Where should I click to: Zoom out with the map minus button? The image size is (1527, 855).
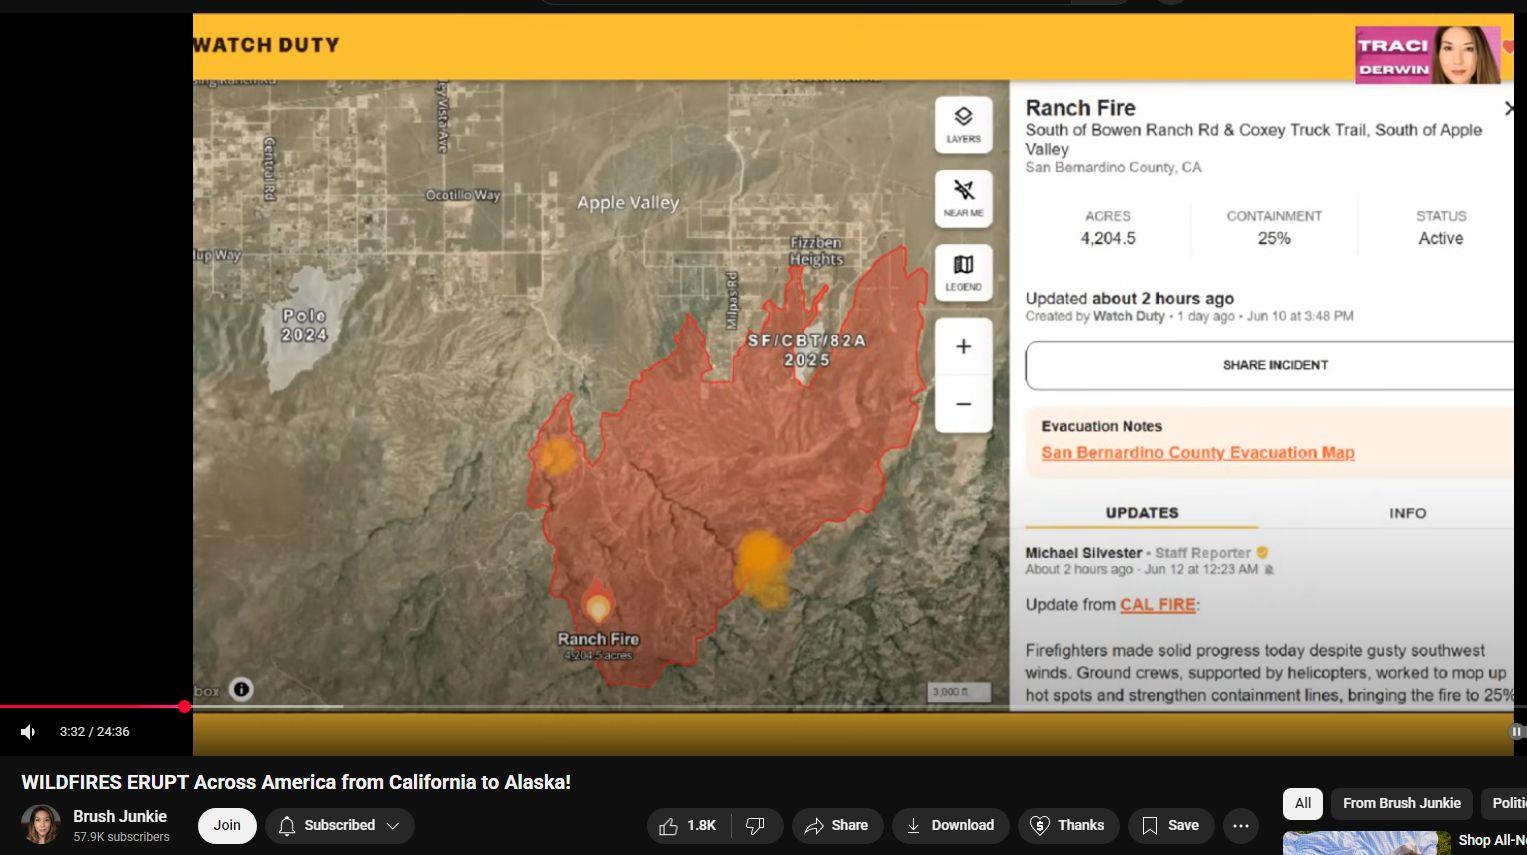point(963,404)
